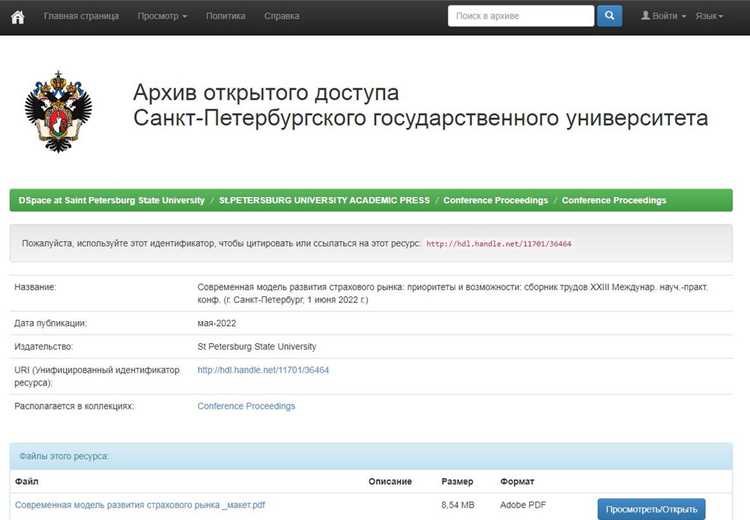Viewport: 750px width, 520px height.
Task: Open last Conference Proceedings breadcrumb
Action: click(x=614, y=200)
